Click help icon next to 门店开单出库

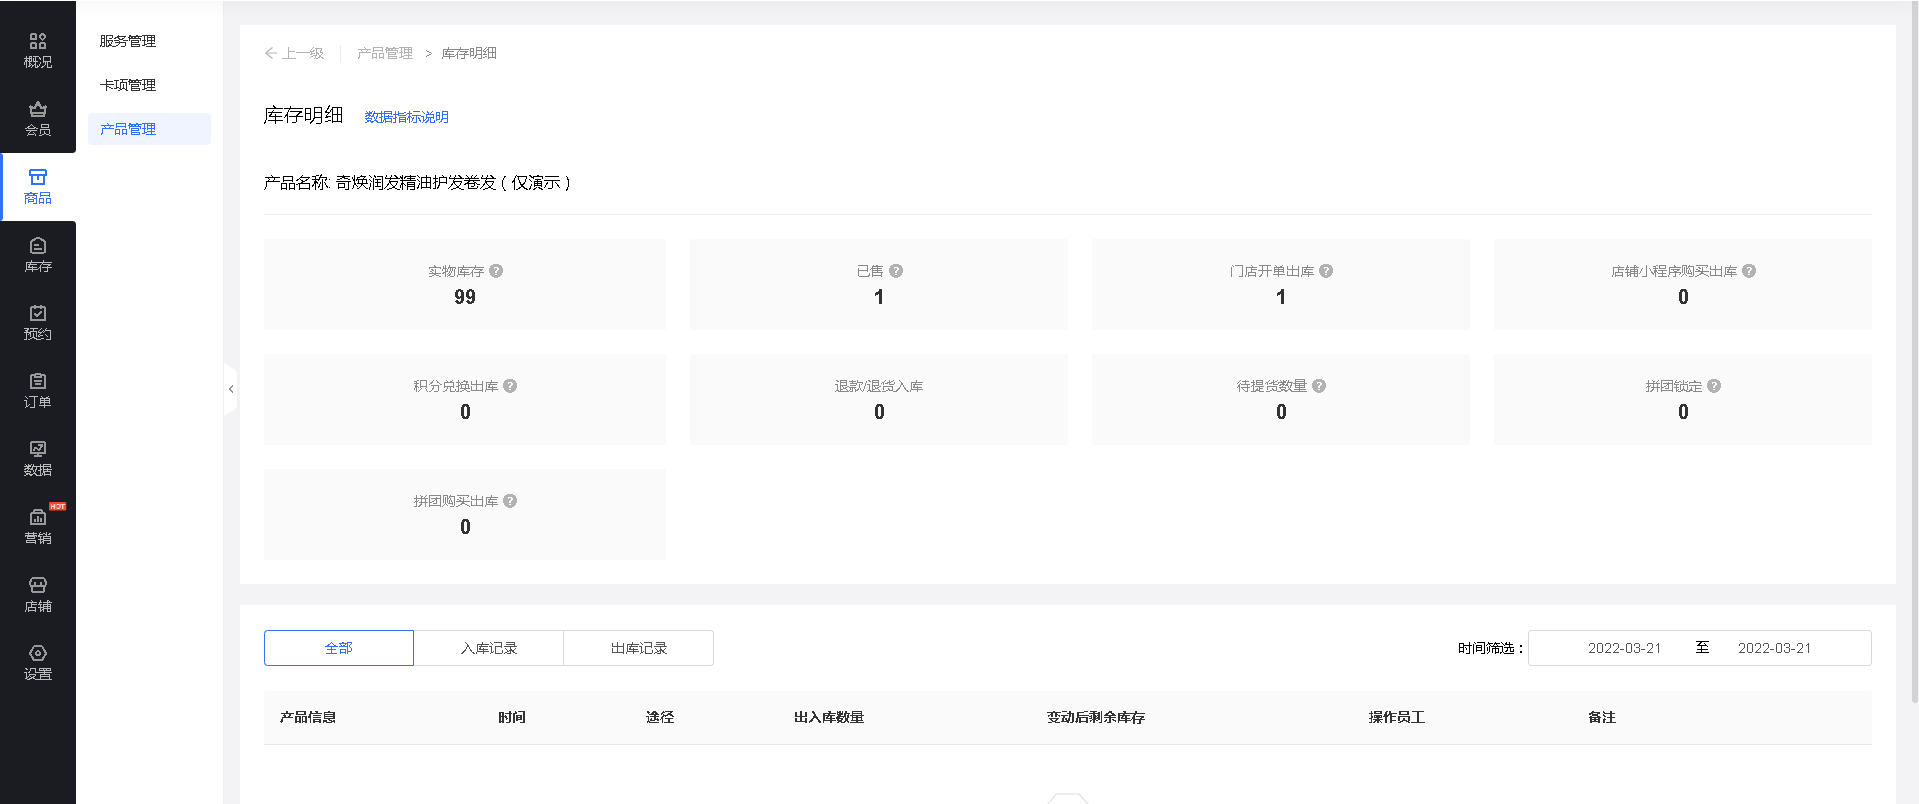coord(1326,271)
